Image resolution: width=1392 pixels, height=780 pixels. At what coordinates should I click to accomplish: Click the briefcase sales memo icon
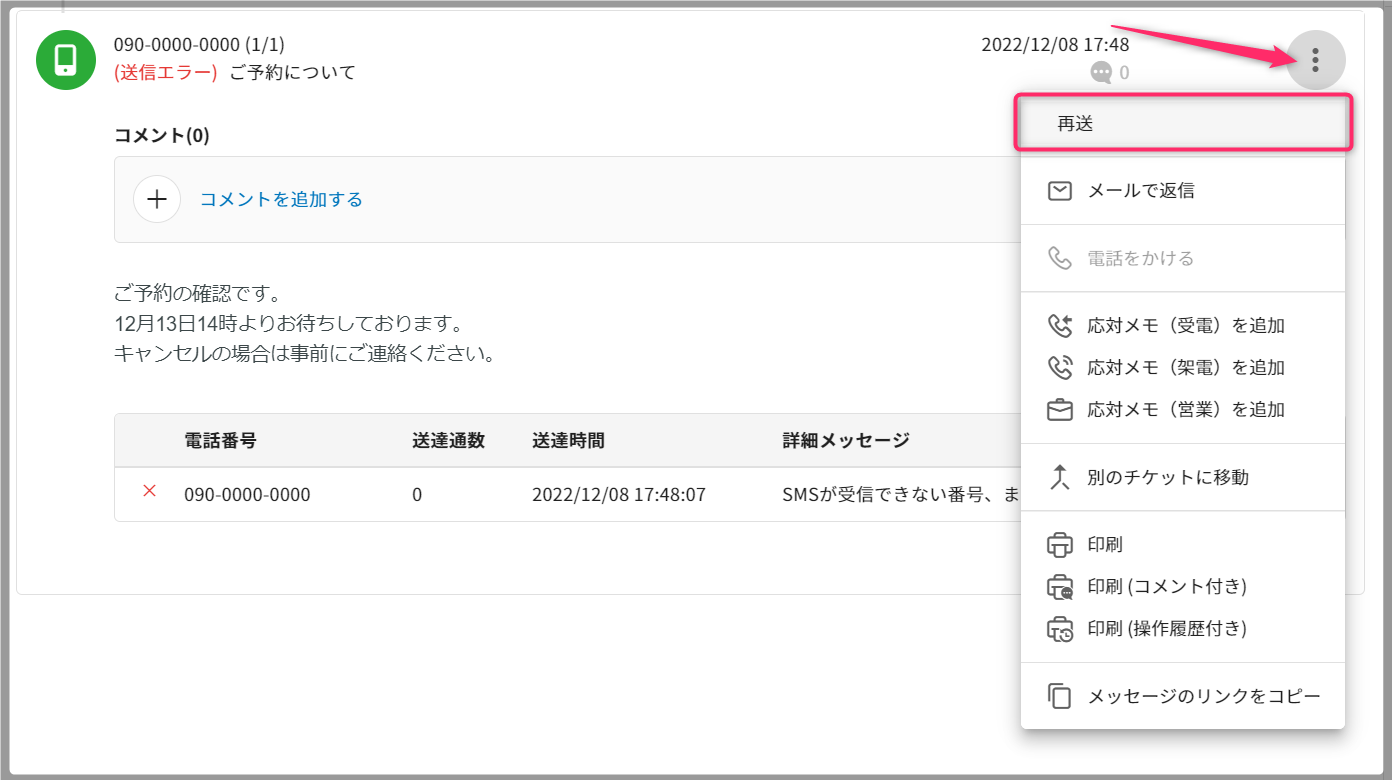point(1060,410)
